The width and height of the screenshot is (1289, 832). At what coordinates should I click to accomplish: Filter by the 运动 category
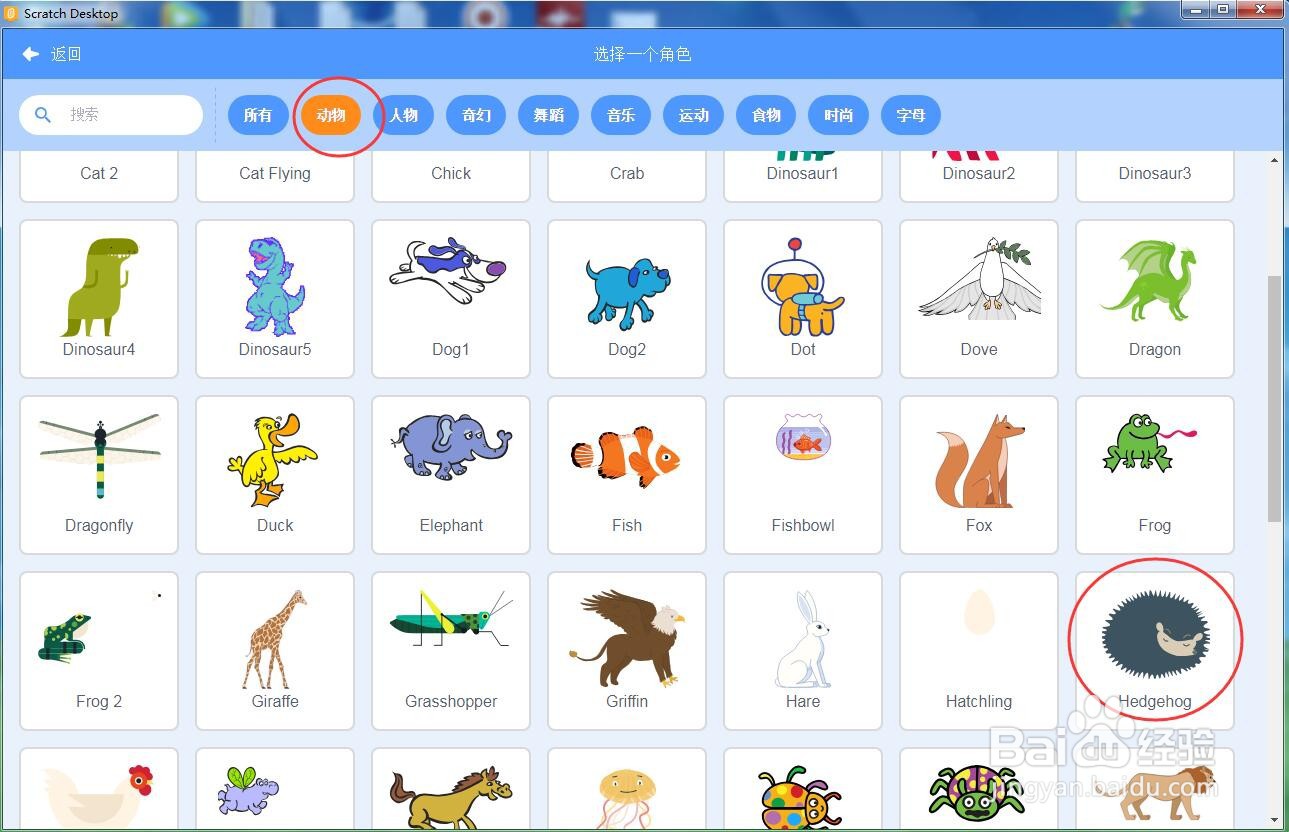(x=693, y=115)
